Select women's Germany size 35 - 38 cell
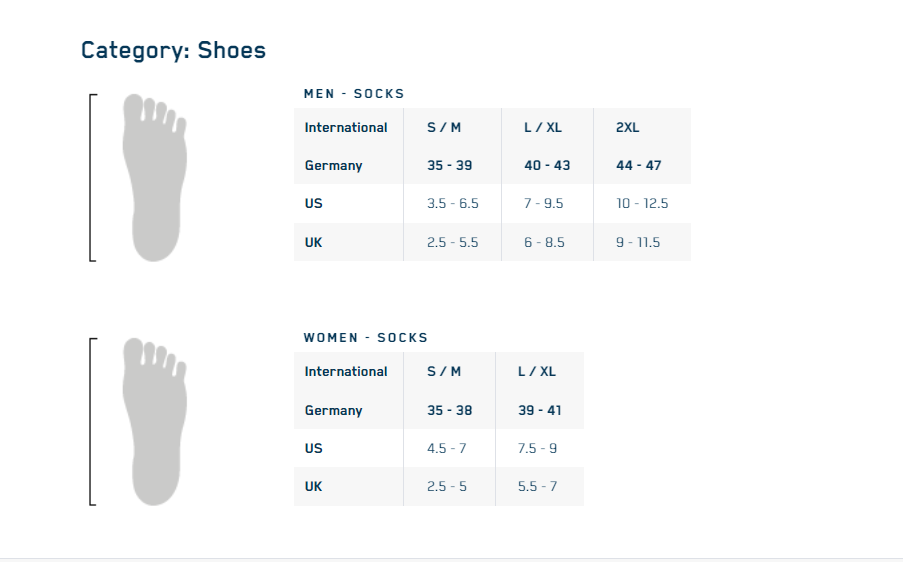Viewport: 903px width, 562px height. (x=449, y=411)
